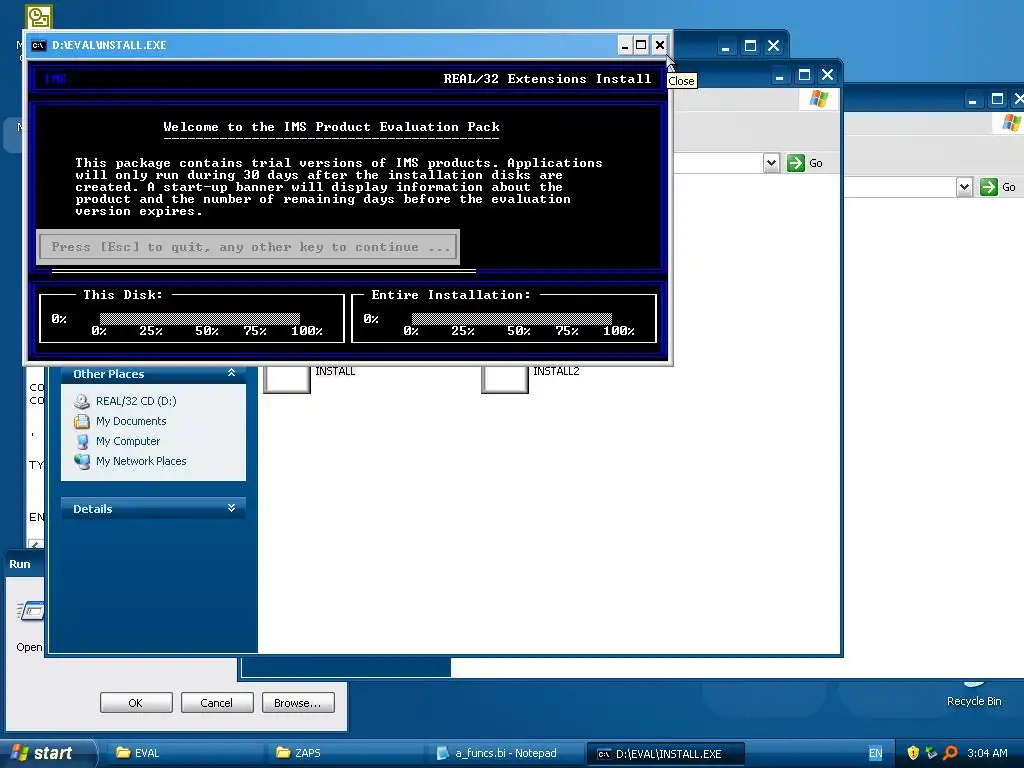Click Browse... in the Run dialog
The width and height of the screenshot is (1024, 768).
click(298, 703)
